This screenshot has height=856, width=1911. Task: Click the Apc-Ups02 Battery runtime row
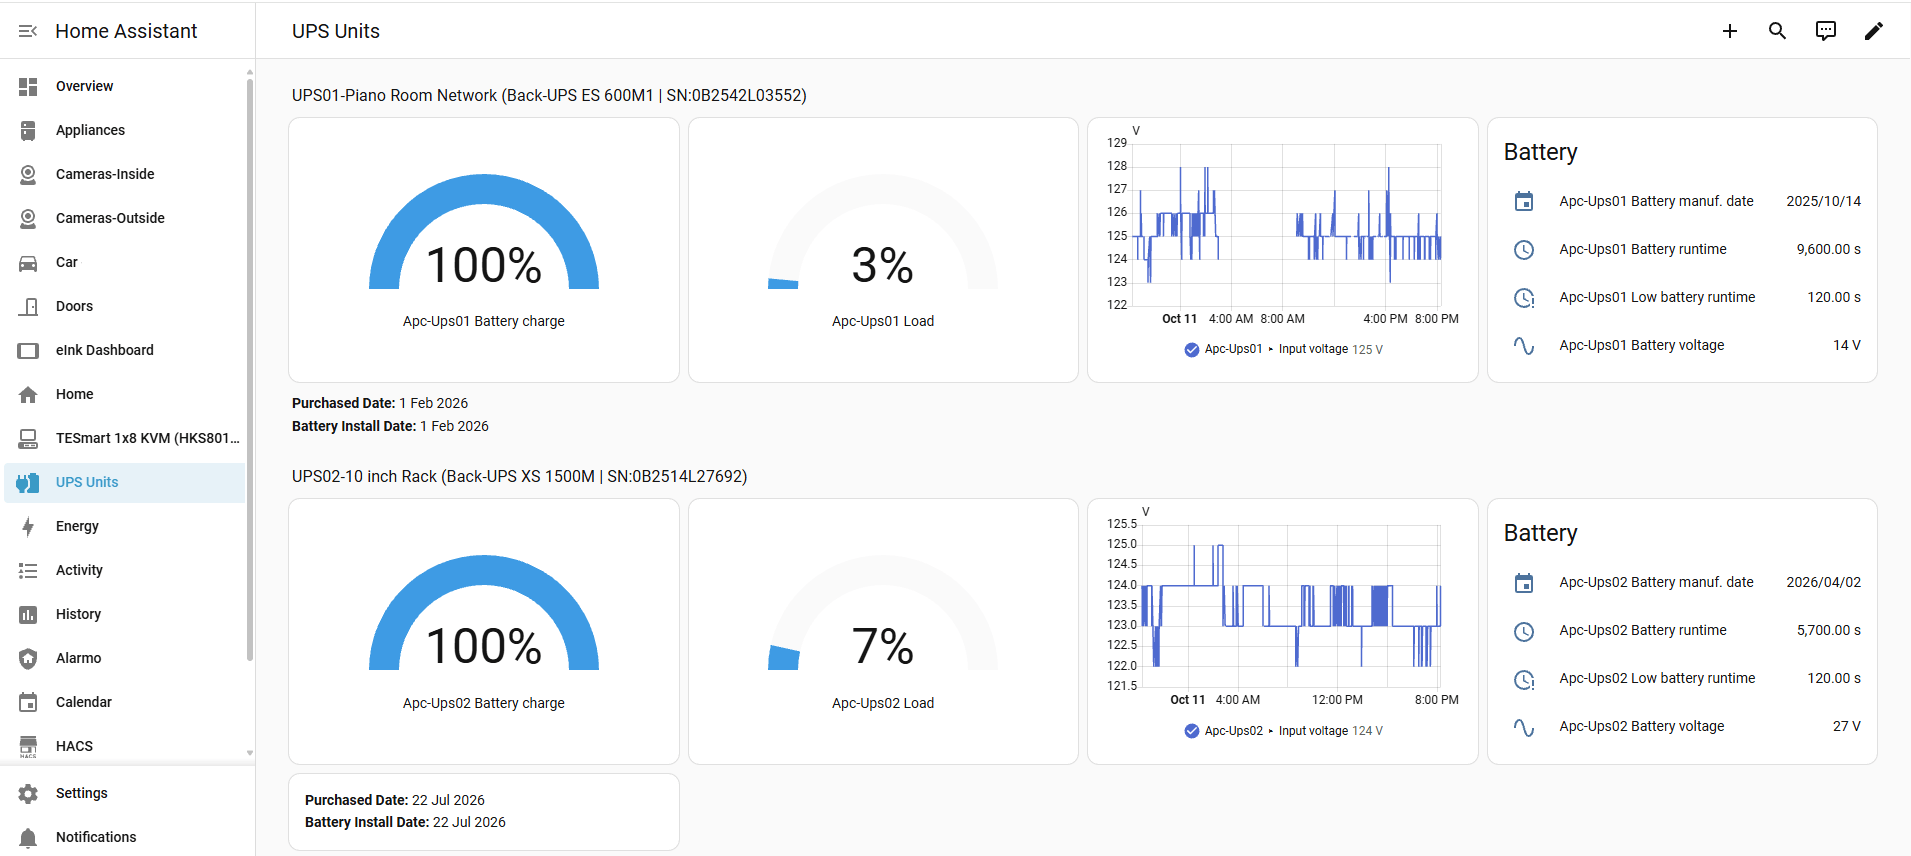point(1682,631)
